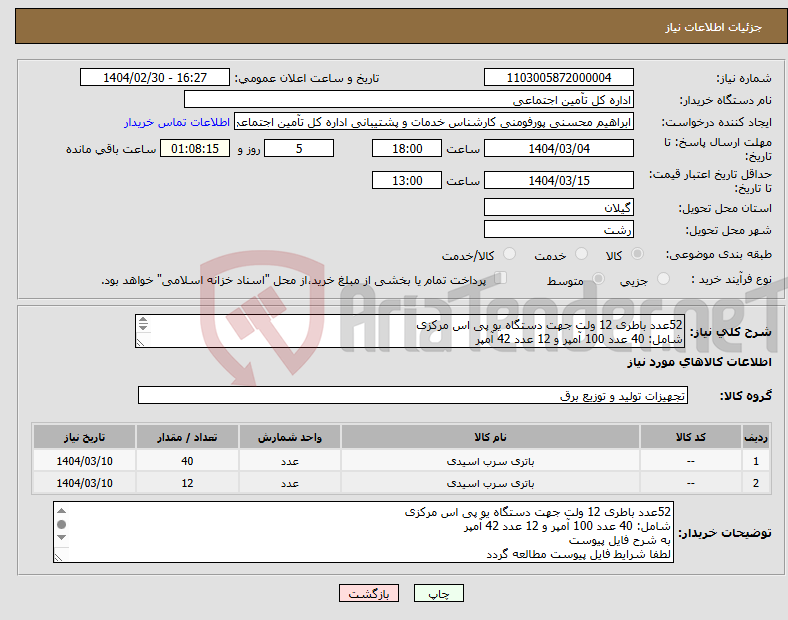Select the جزیی purchase type radio
The height and width of the screenshot is (620, 788).
click(663, 279)
